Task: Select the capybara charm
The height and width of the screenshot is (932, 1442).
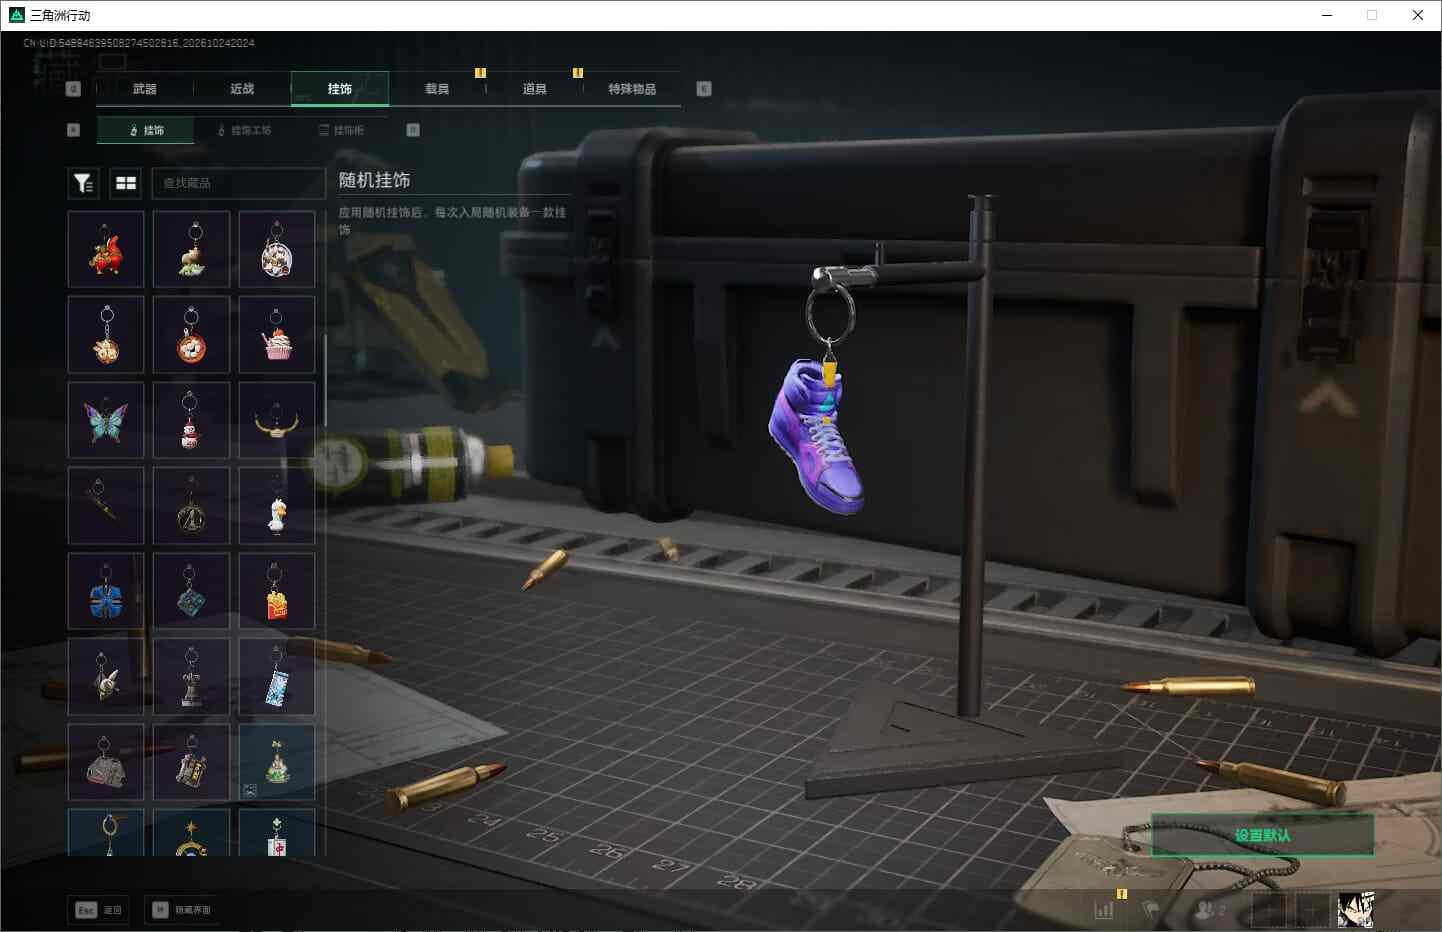Action: [191, 249]
